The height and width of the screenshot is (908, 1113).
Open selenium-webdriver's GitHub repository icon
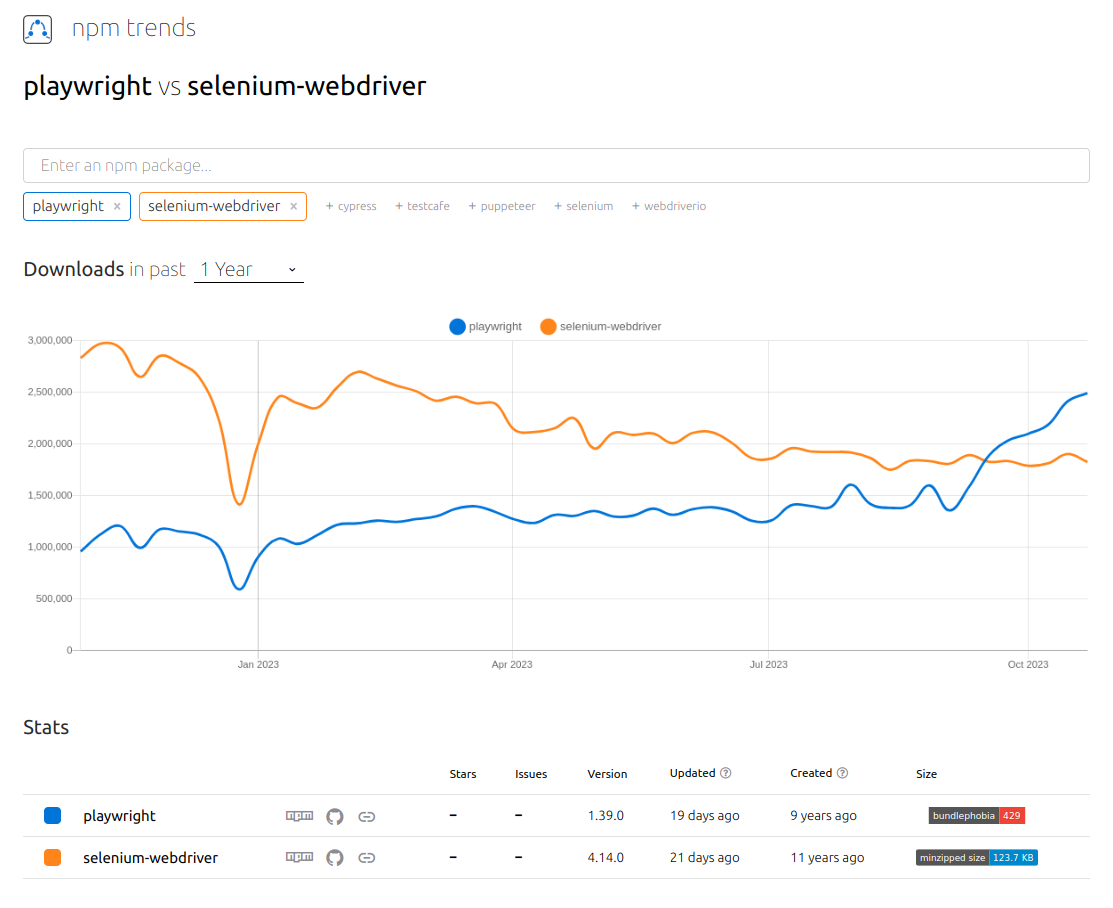[x=335, y=857]
